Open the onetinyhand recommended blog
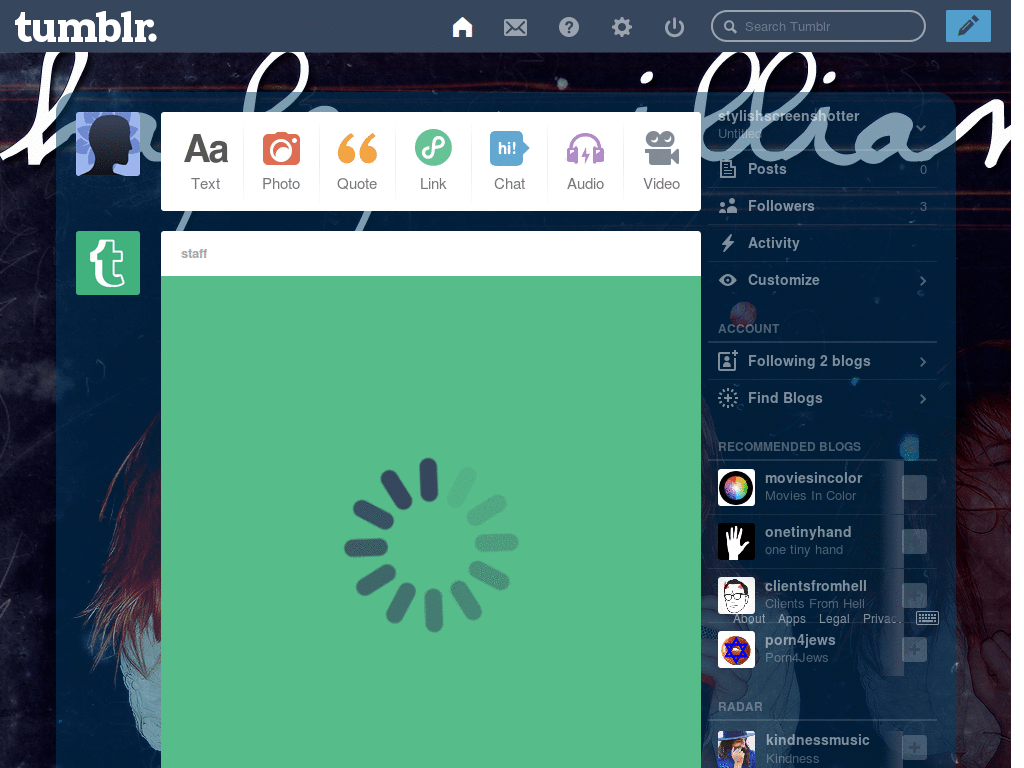1024x768 pixels. click(x=808, y=532)
